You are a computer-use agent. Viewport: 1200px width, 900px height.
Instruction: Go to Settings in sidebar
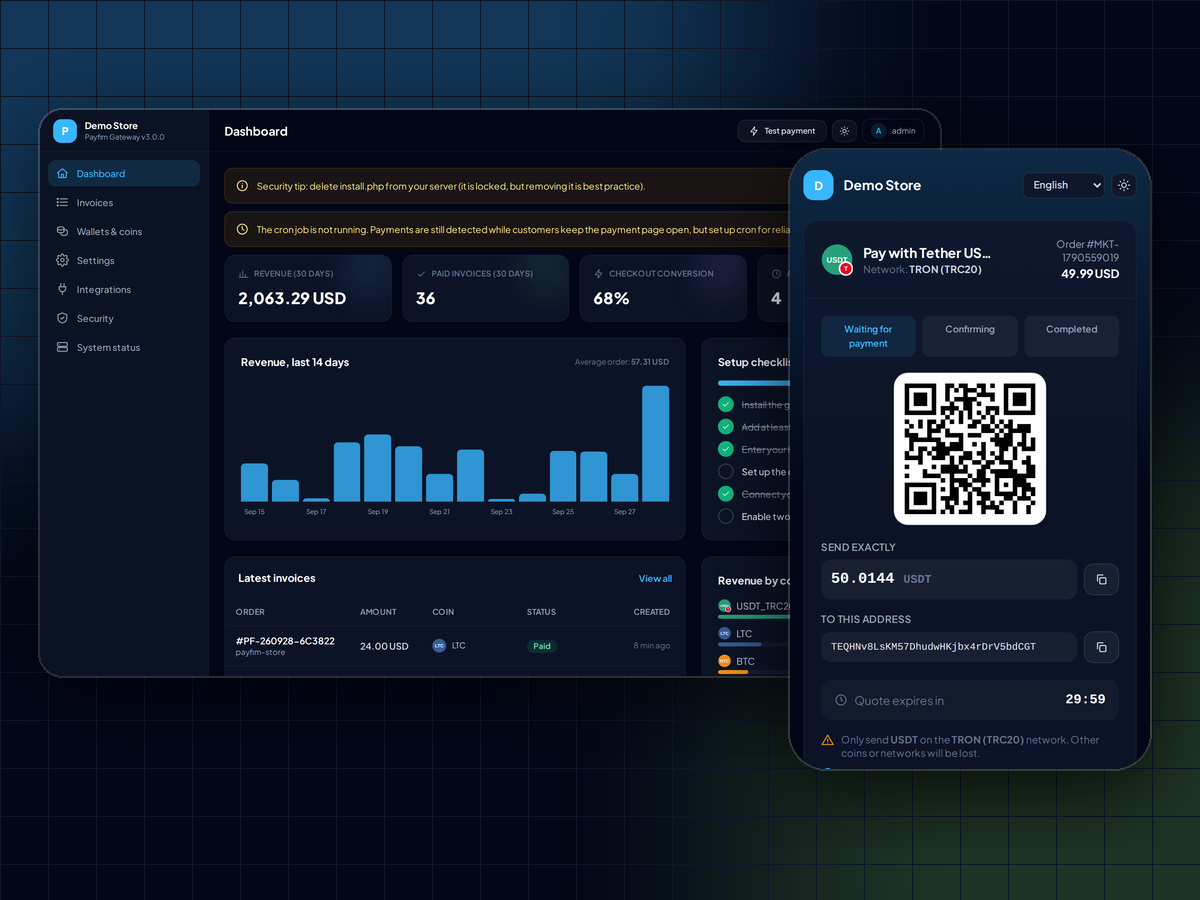click(x=124, y=260)
